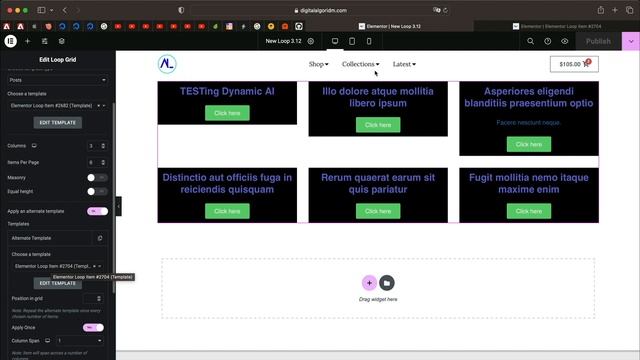640x360 pixels.
Task: Open the Column Span dropdown
Action: (x=80, y=340)
